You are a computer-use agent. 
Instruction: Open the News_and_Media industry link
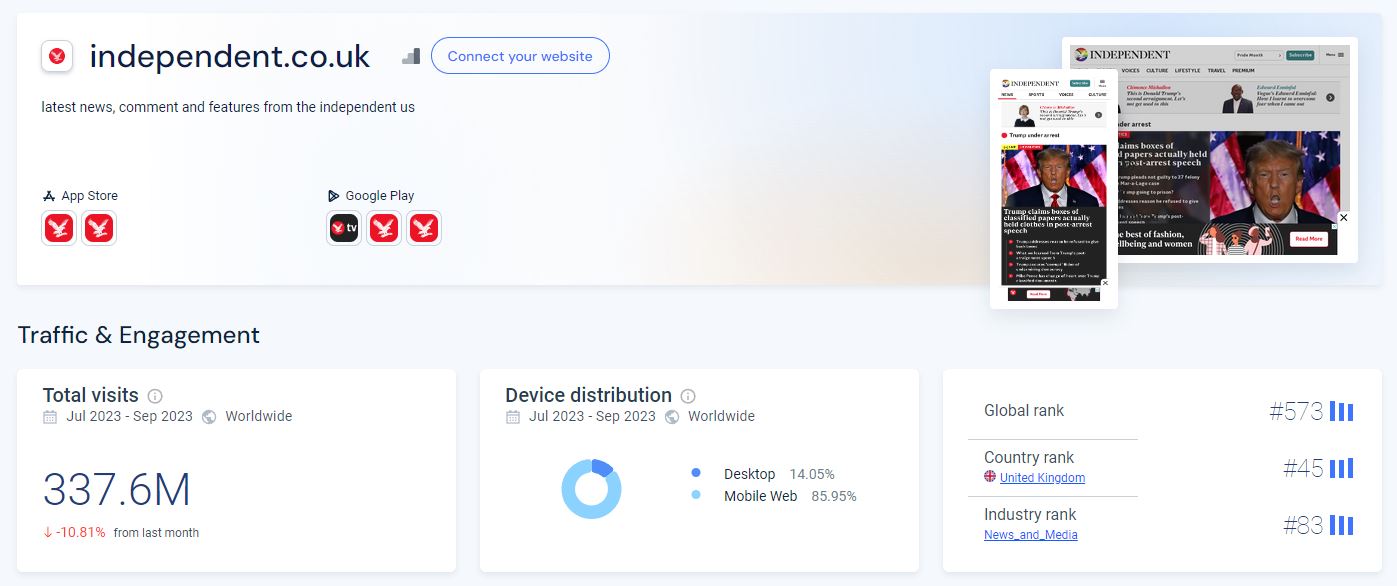coord(1031,535)
